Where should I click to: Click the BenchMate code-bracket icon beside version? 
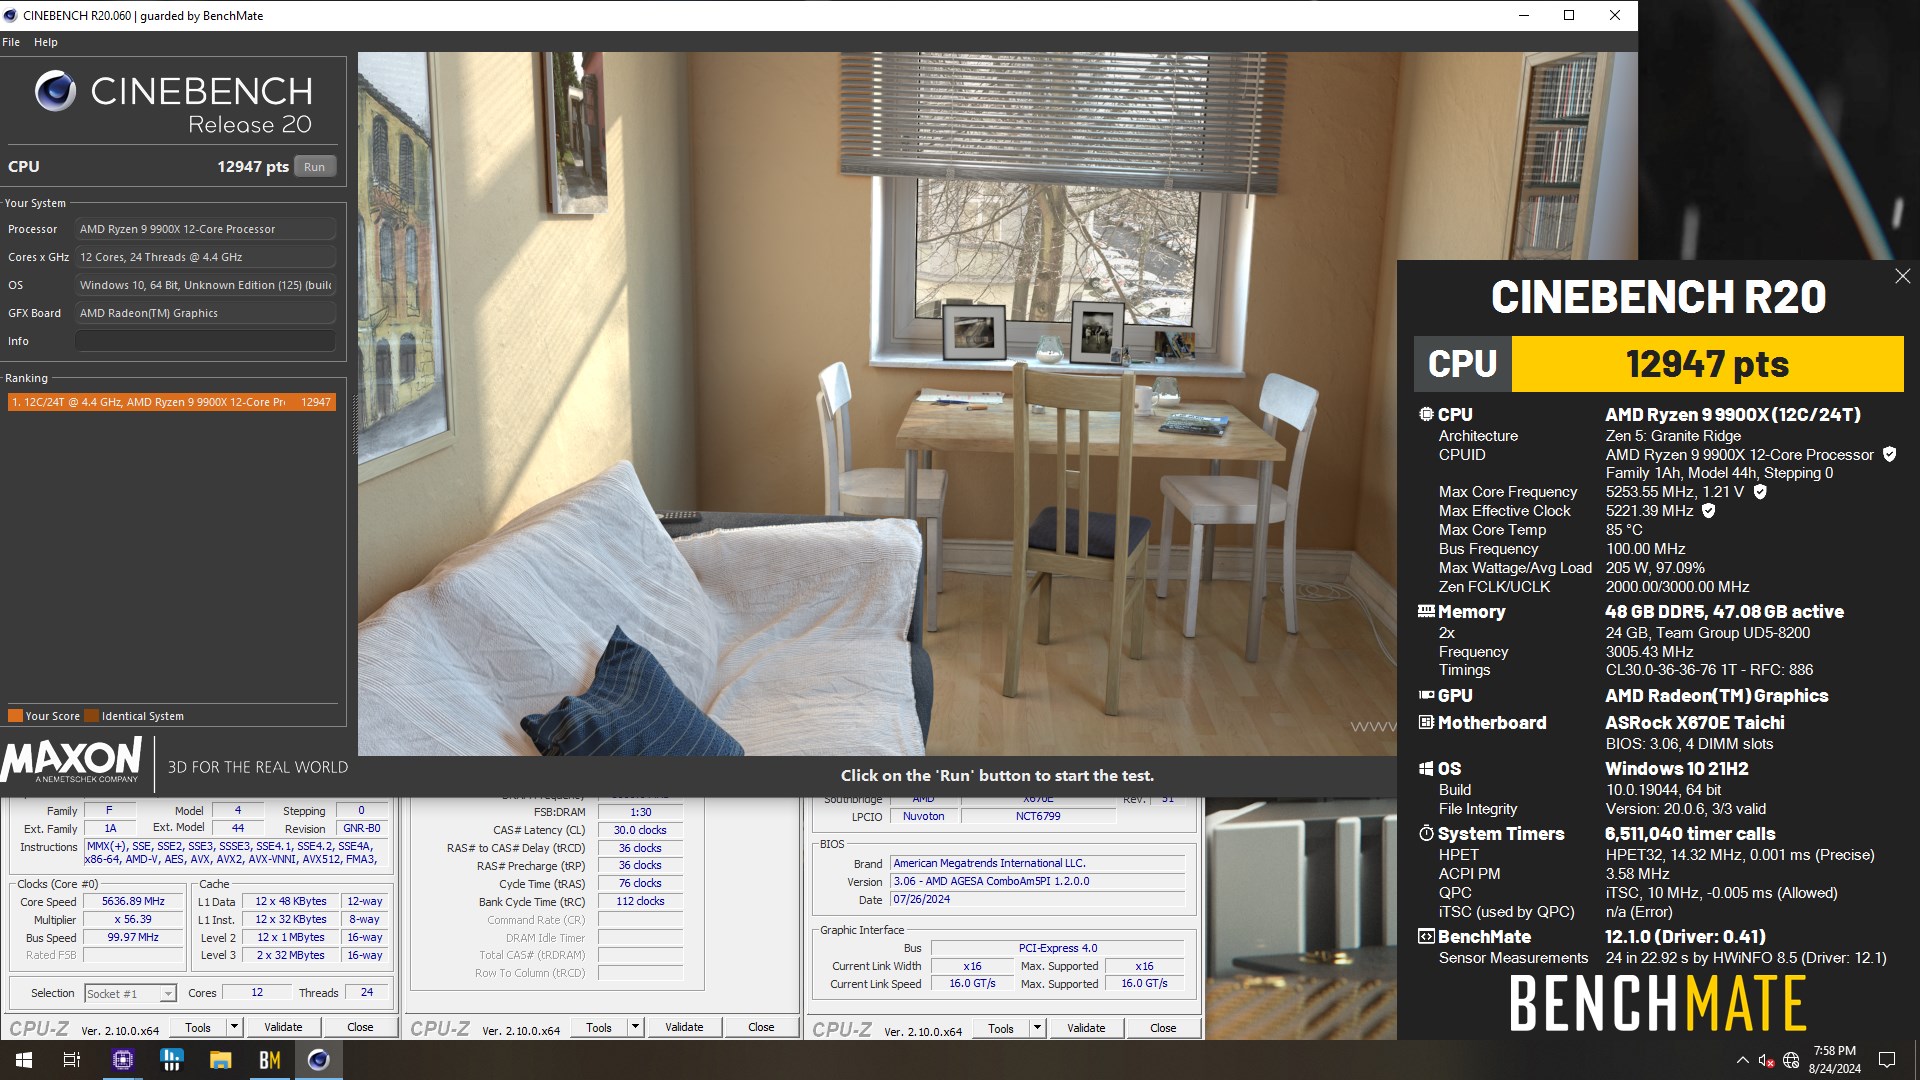click(1426, 936)
